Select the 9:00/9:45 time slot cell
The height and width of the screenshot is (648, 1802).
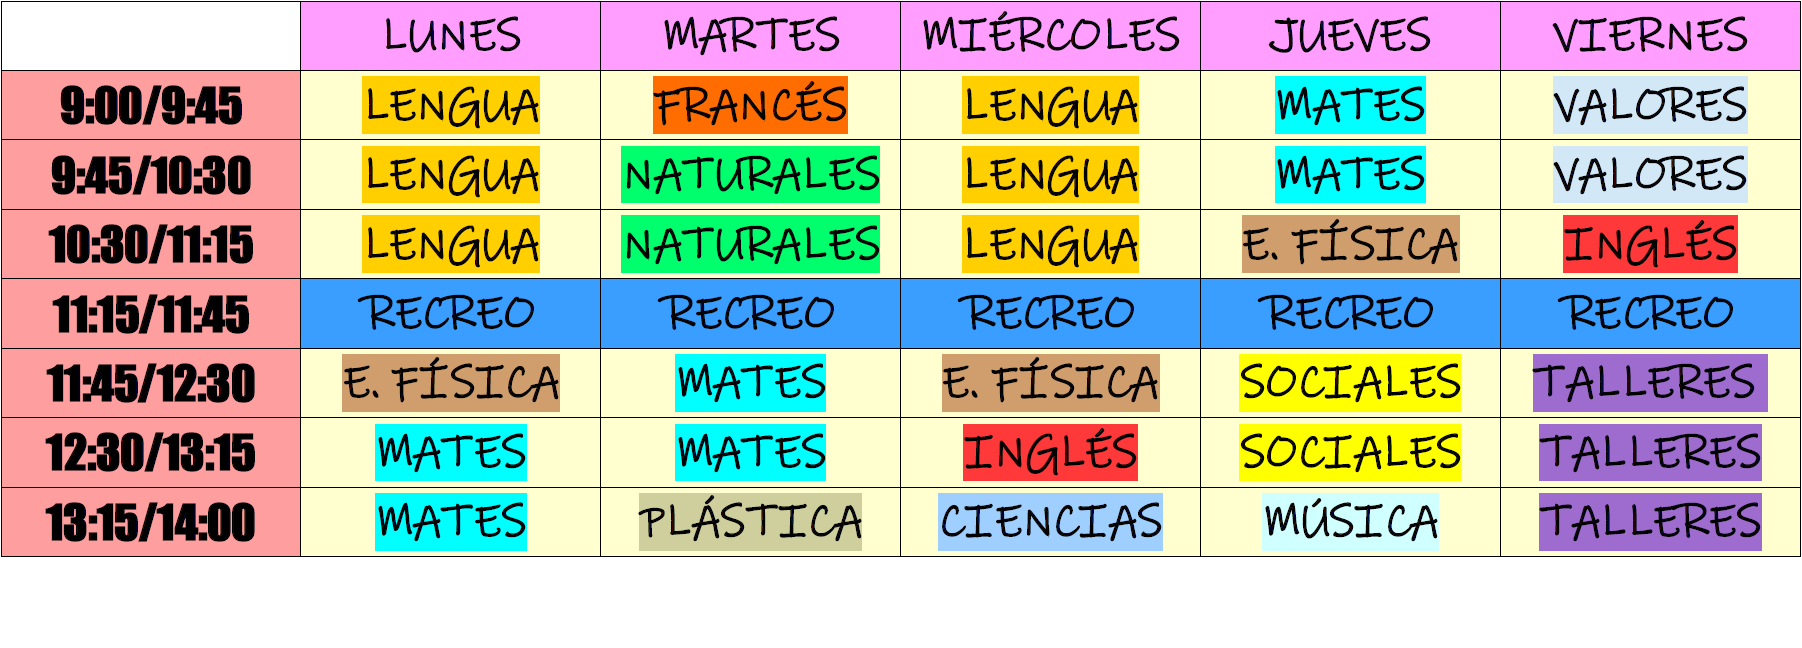(151, 105)
